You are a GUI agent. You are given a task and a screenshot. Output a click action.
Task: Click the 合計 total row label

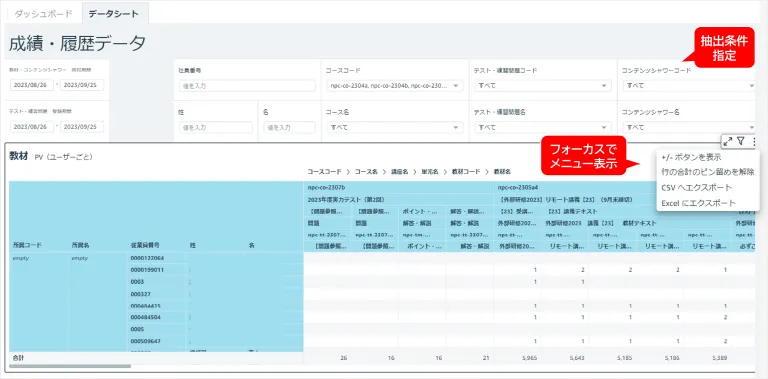pyautogui.click(x=19, y=358)
